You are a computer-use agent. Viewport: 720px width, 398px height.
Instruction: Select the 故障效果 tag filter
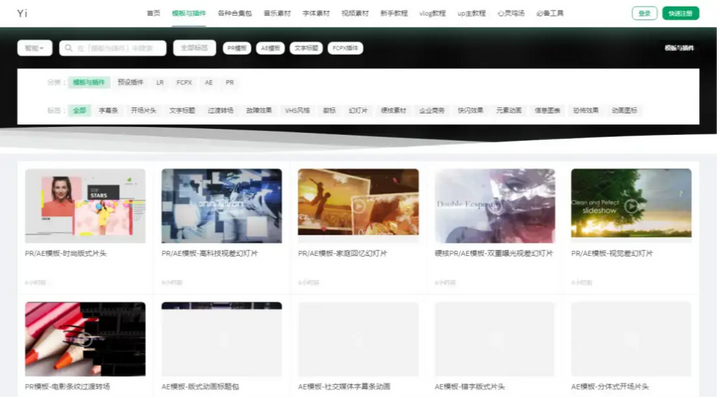[259, 111]
